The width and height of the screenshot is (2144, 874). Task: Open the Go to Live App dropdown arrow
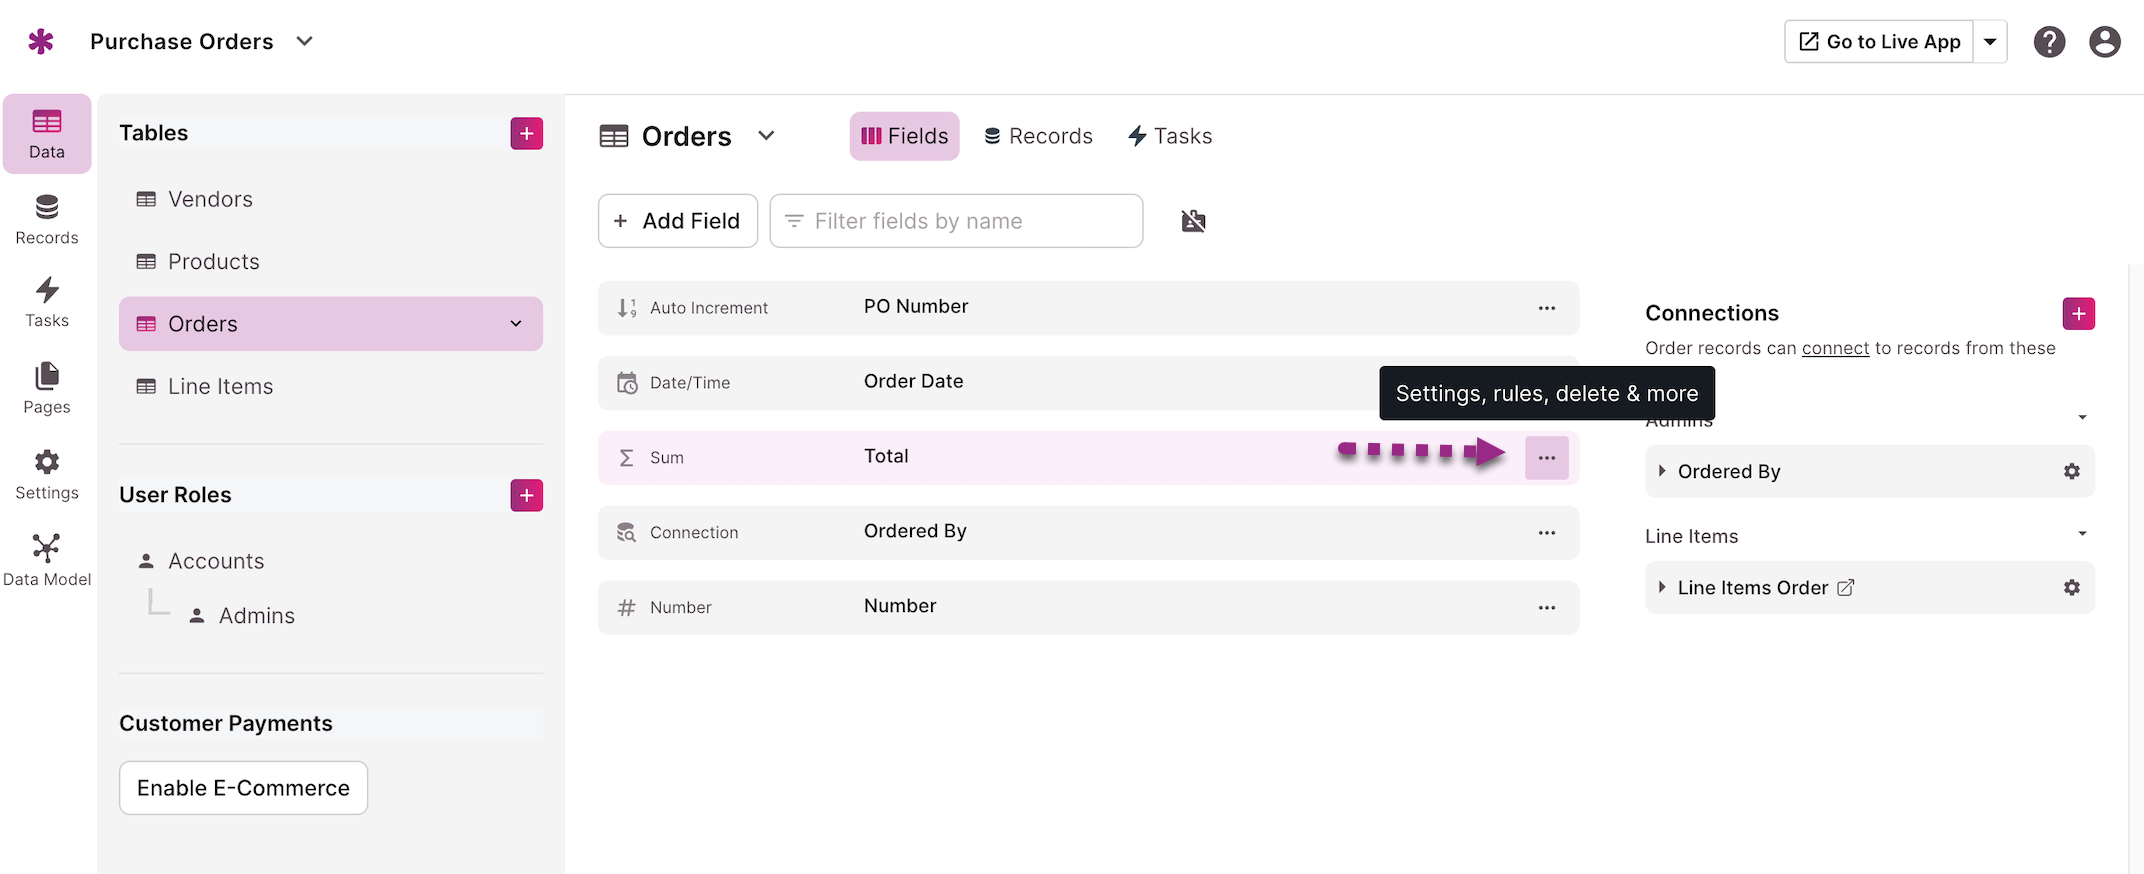coord(1990,42)
